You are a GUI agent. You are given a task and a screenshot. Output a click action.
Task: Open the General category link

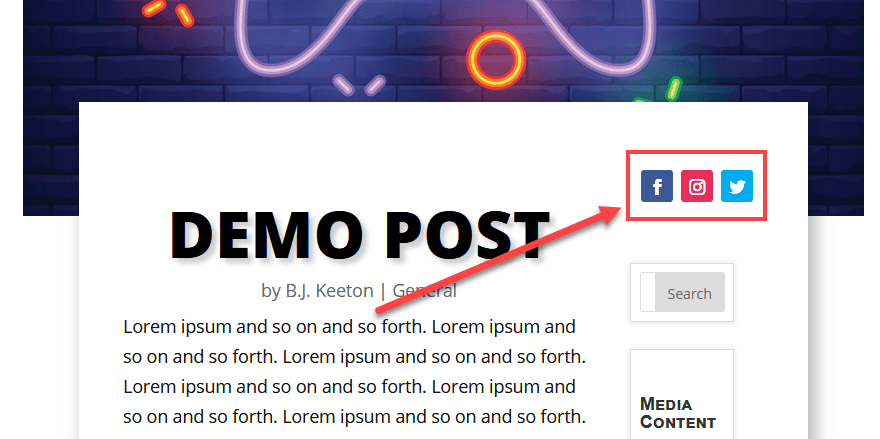pos(424,291)
